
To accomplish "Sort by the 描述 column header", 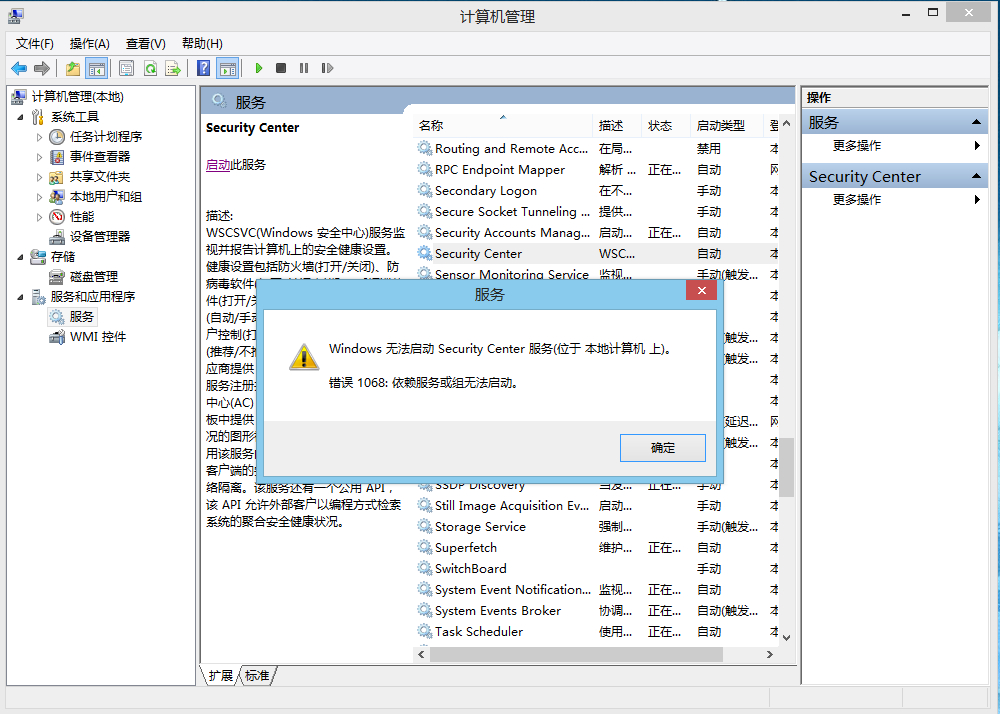I will (x=617, y=126).
